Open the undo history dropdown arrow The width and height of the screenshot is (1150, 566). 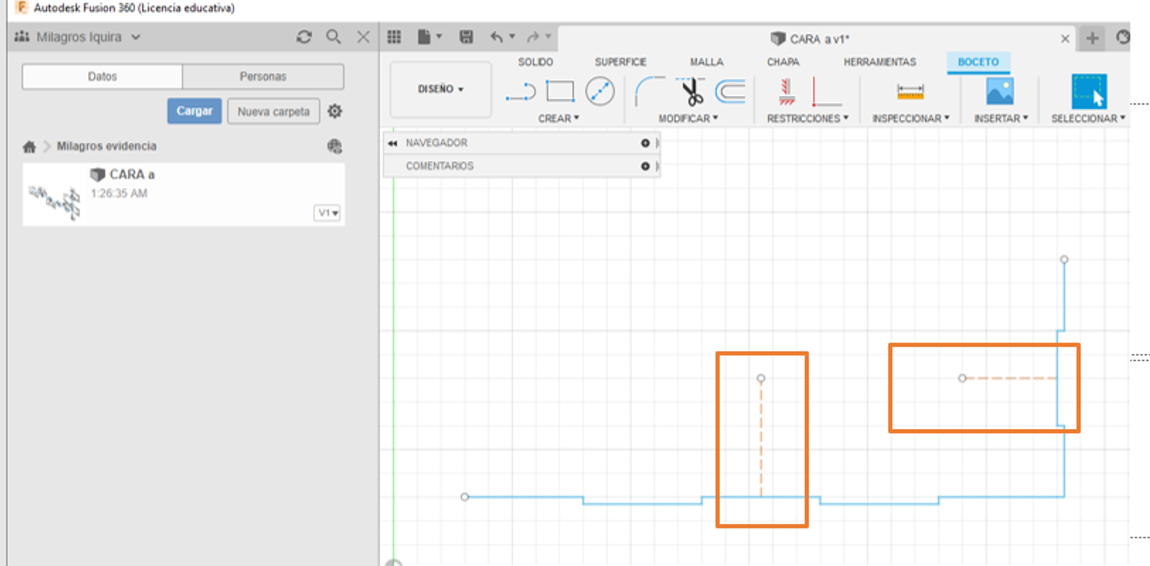512,36
